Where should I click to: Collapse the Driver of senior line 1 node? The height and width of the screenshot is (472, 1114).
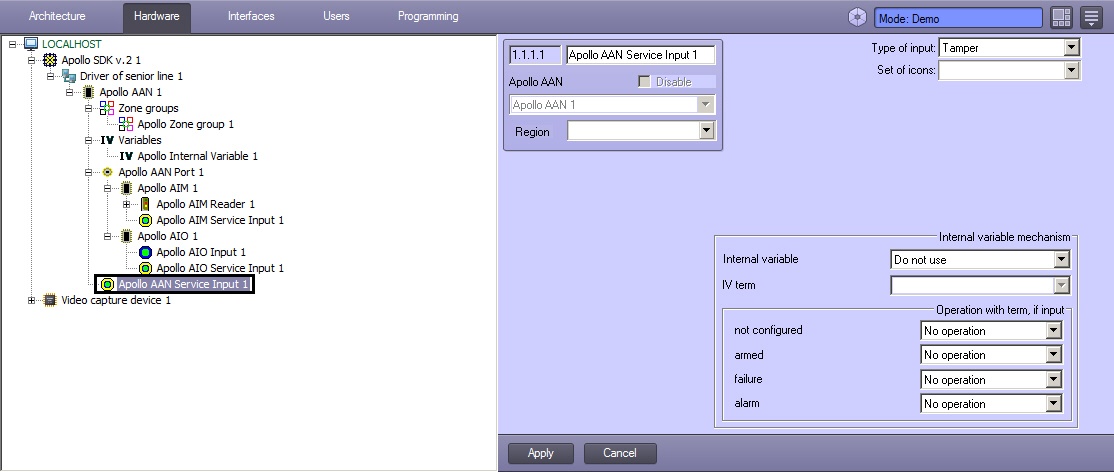click(50, 76)
